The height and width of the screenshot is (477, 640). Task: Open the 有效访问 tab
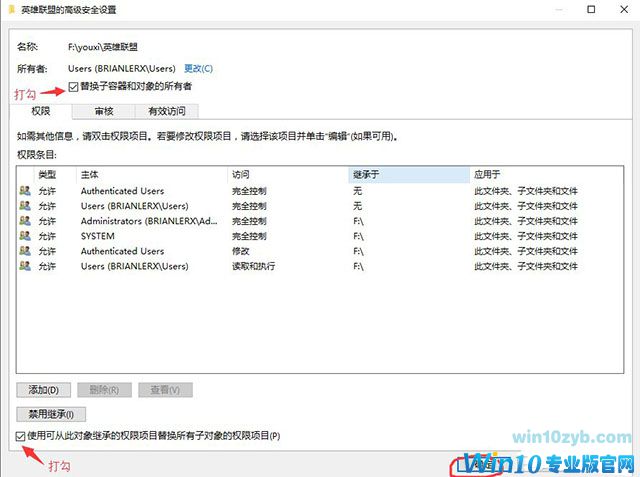click(x=167, y=111)
